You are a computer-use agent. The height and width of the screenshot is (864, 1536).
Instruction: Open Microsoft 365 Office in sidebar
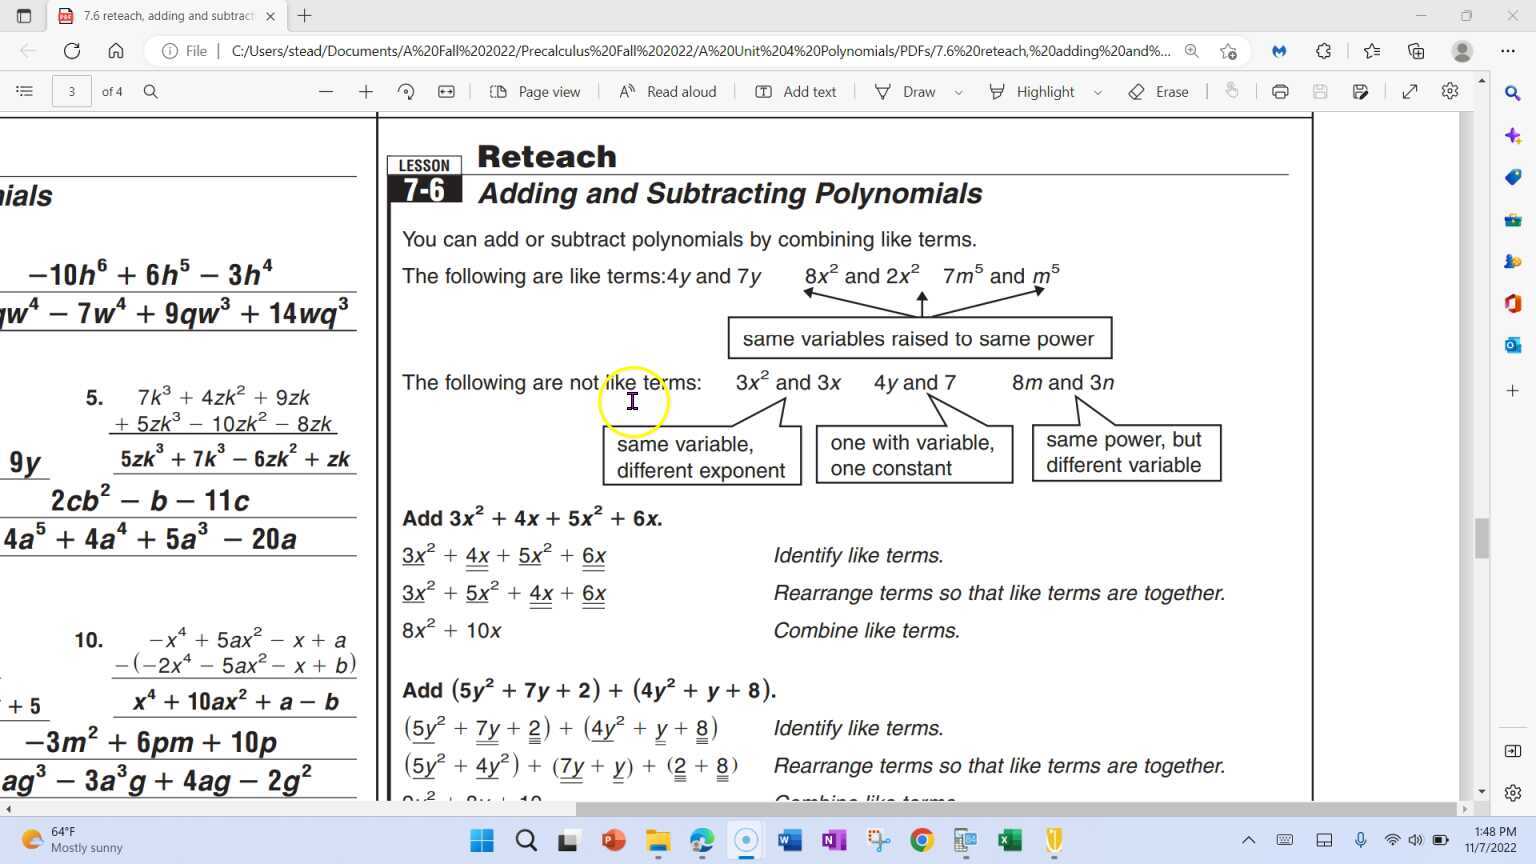(1513, 303)
